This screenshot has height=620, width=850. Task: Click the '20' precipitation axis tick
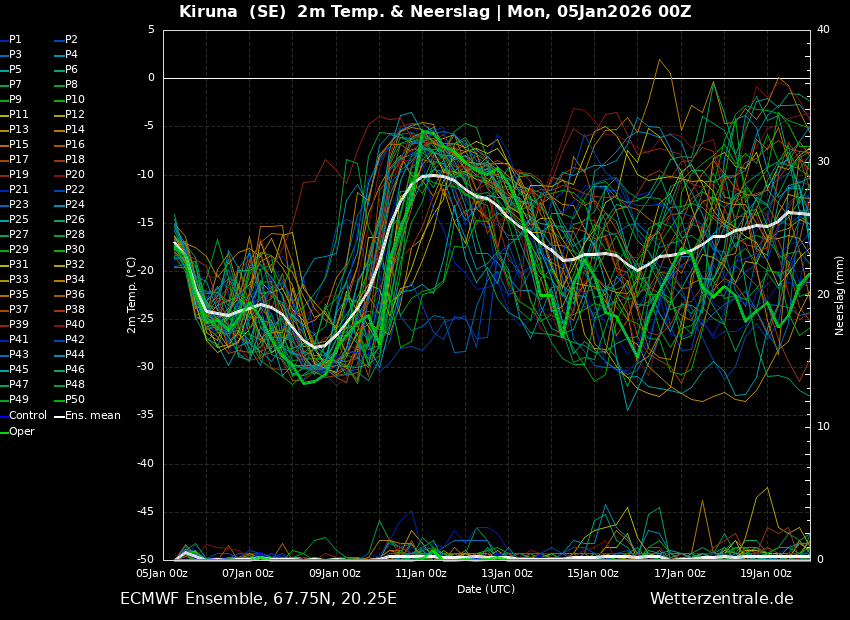point(823,294)
